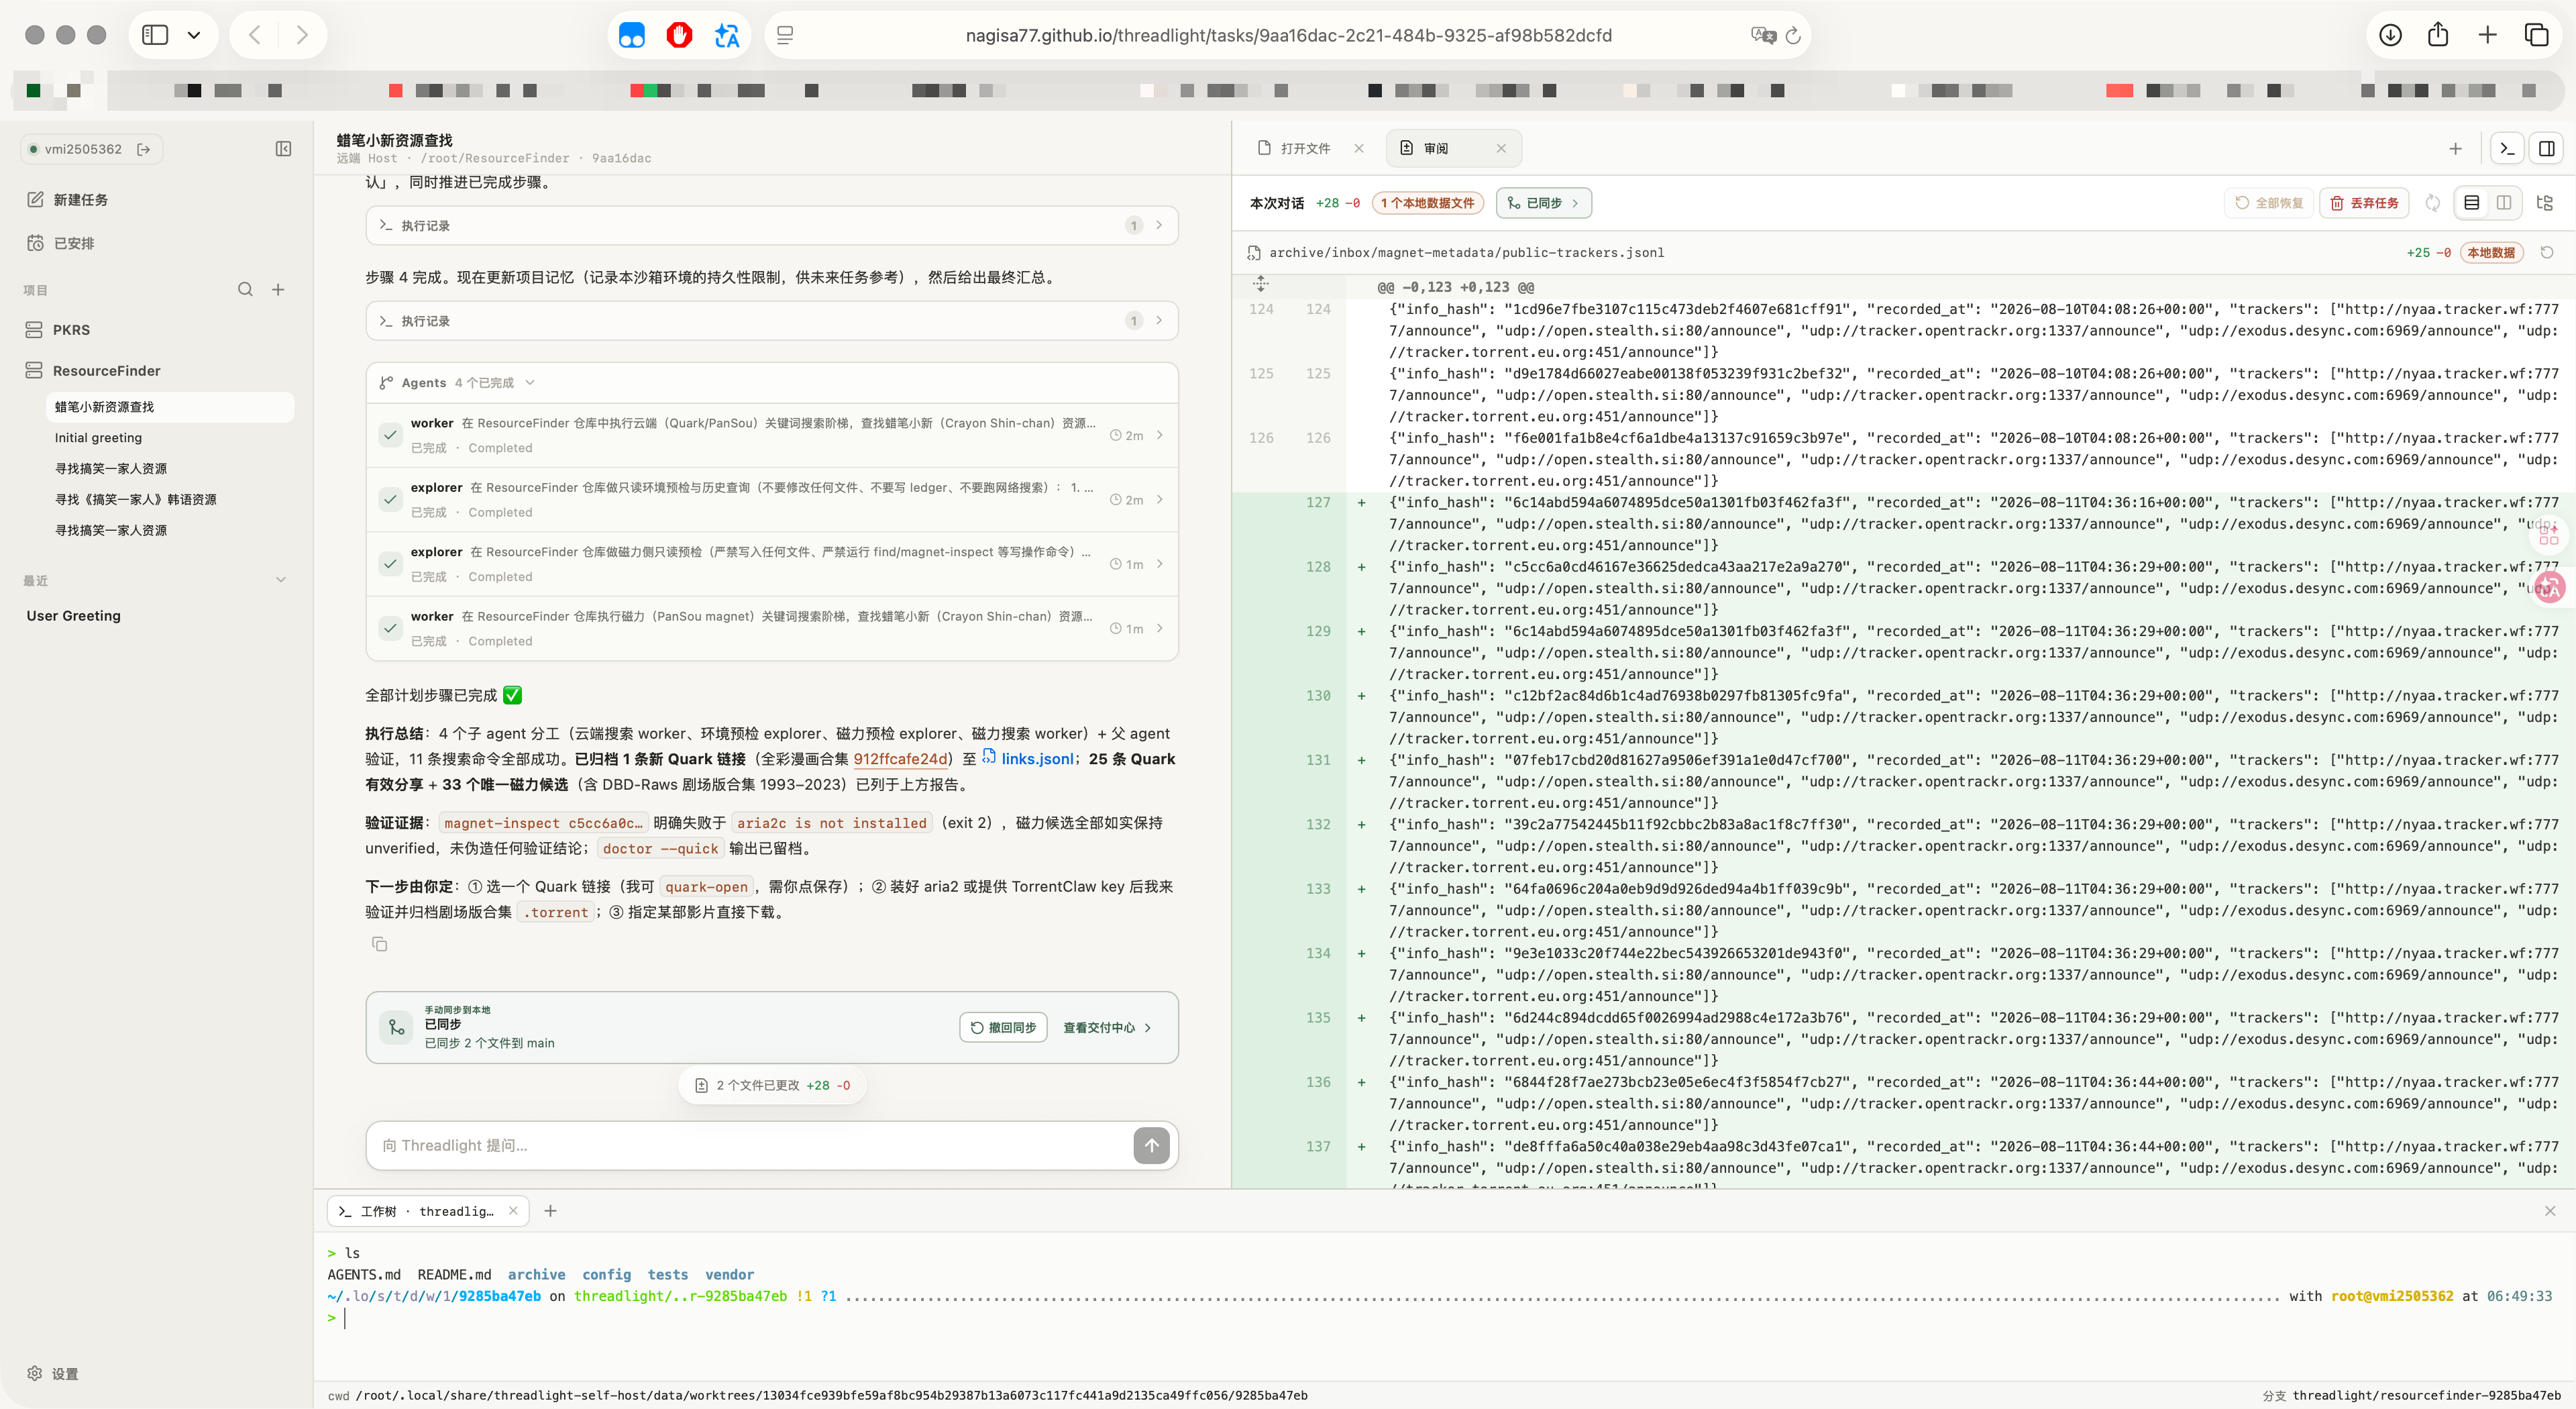Expand hidden lines above the diff hunk
This screenshot has width=2576, height=1409.
1260,284
